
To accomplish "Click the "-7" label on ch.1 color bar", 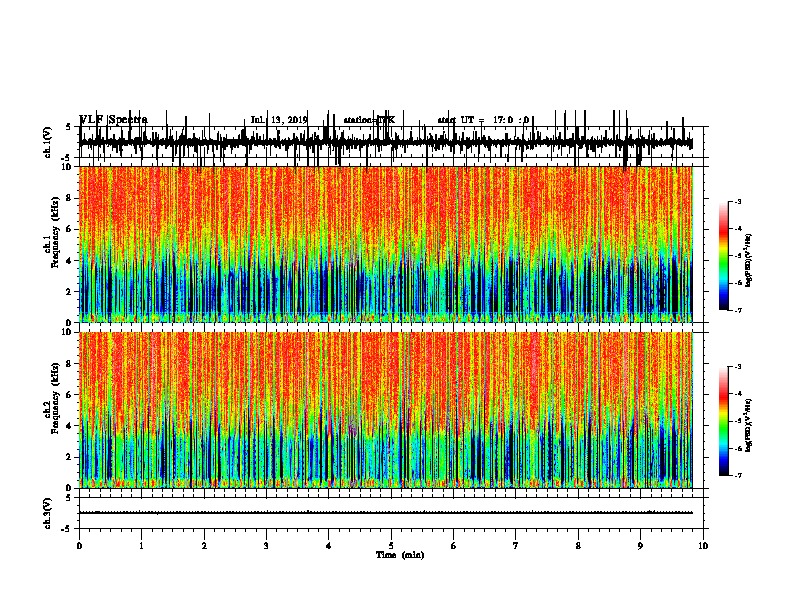I will point(737,310).
